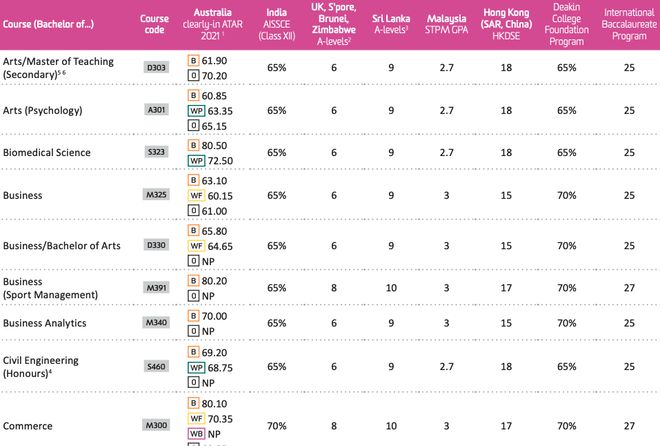Click the Business Analytics course name
Screen dimensions: 660x446
point(45,323)
